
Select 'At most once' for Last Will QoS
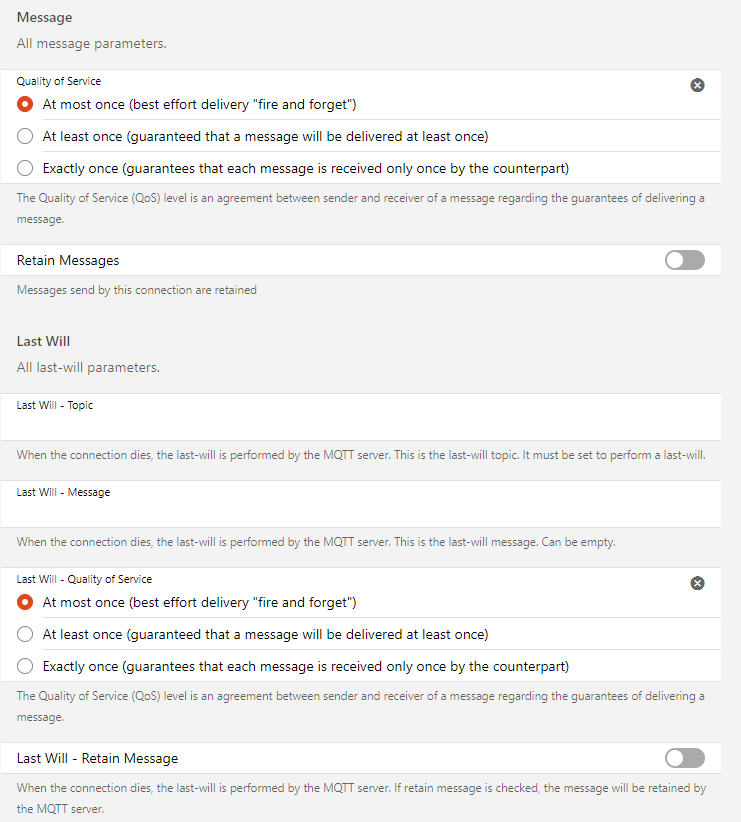click(x=25, y=602)
